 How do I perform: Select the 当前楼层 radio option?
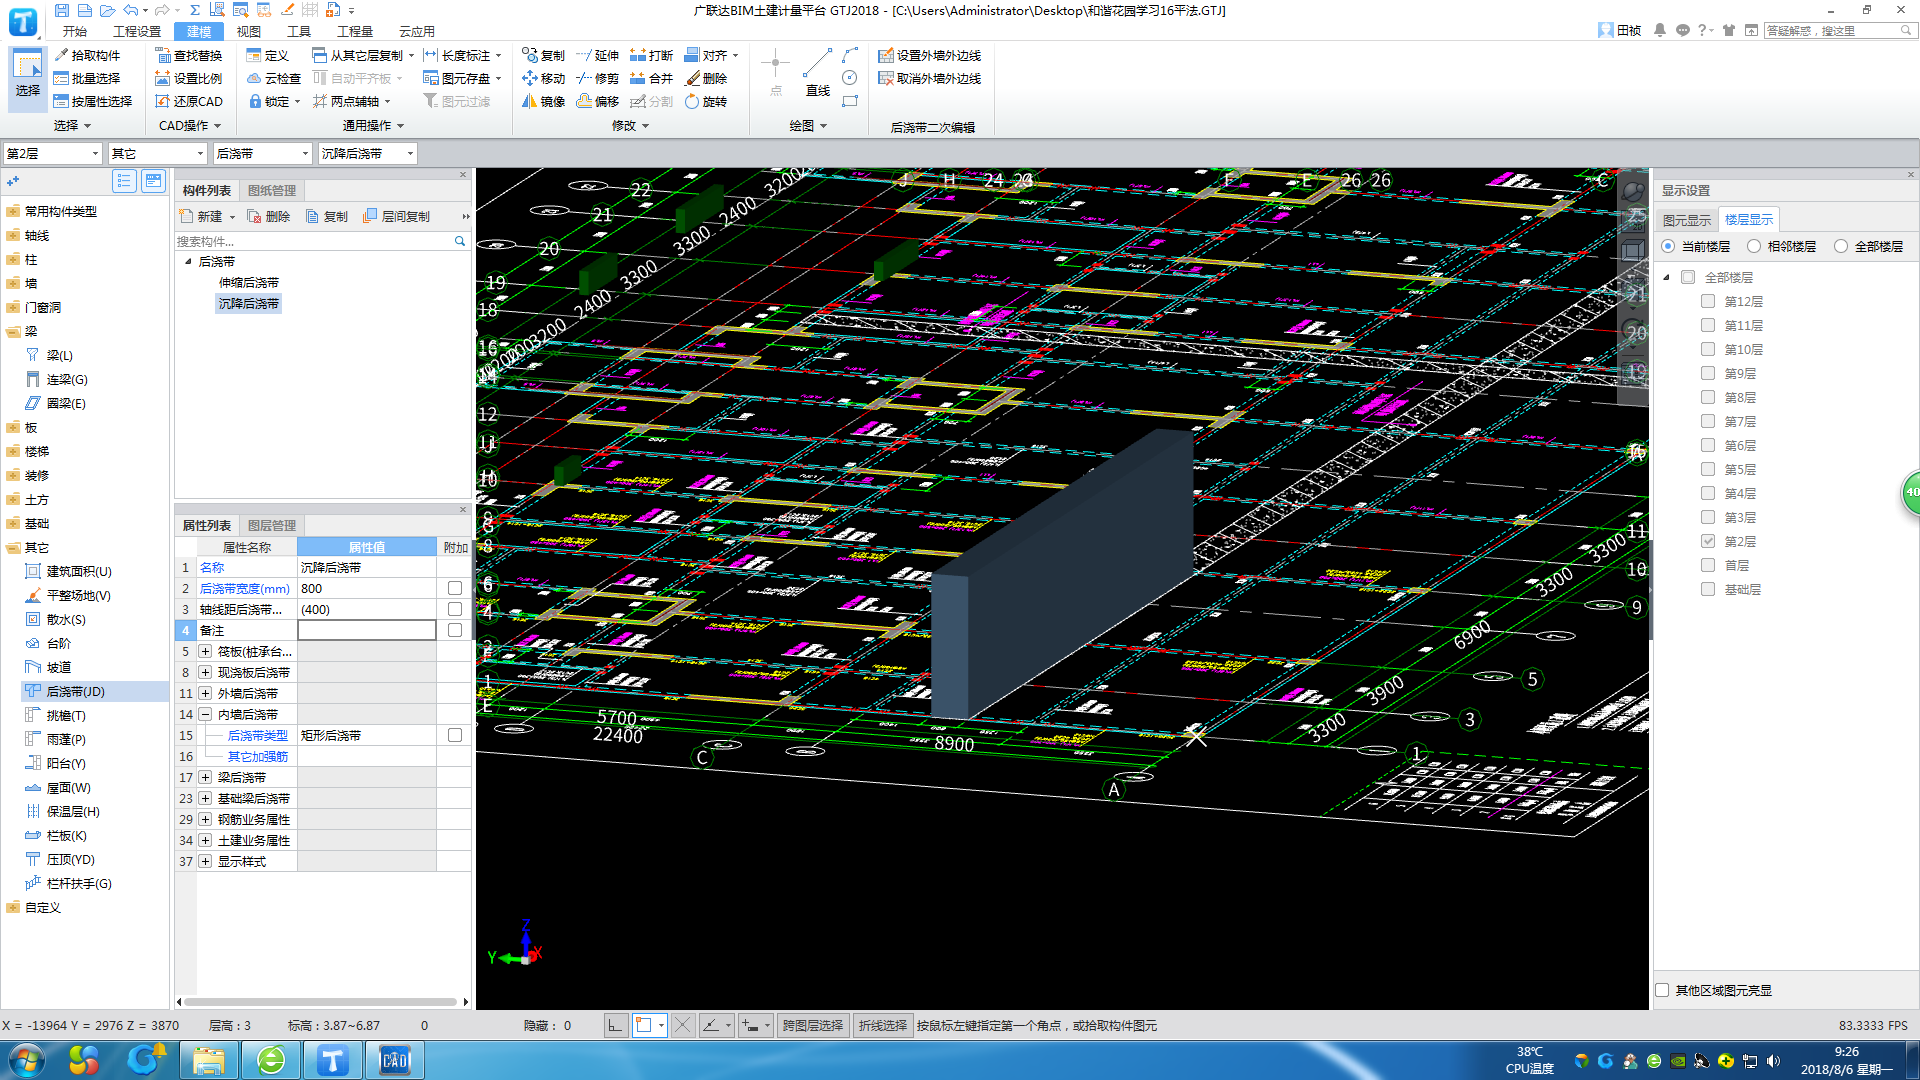(1668, 246)
